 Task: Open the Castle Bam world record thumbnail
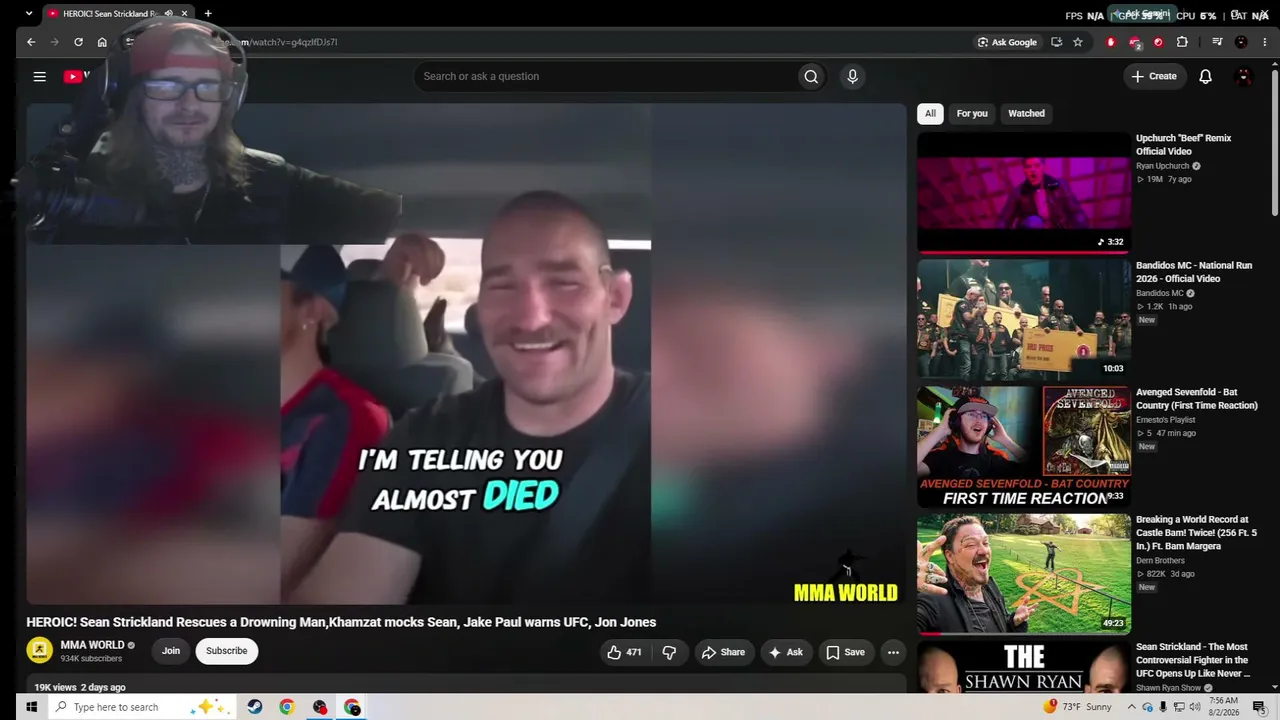tap(1024, 574)
